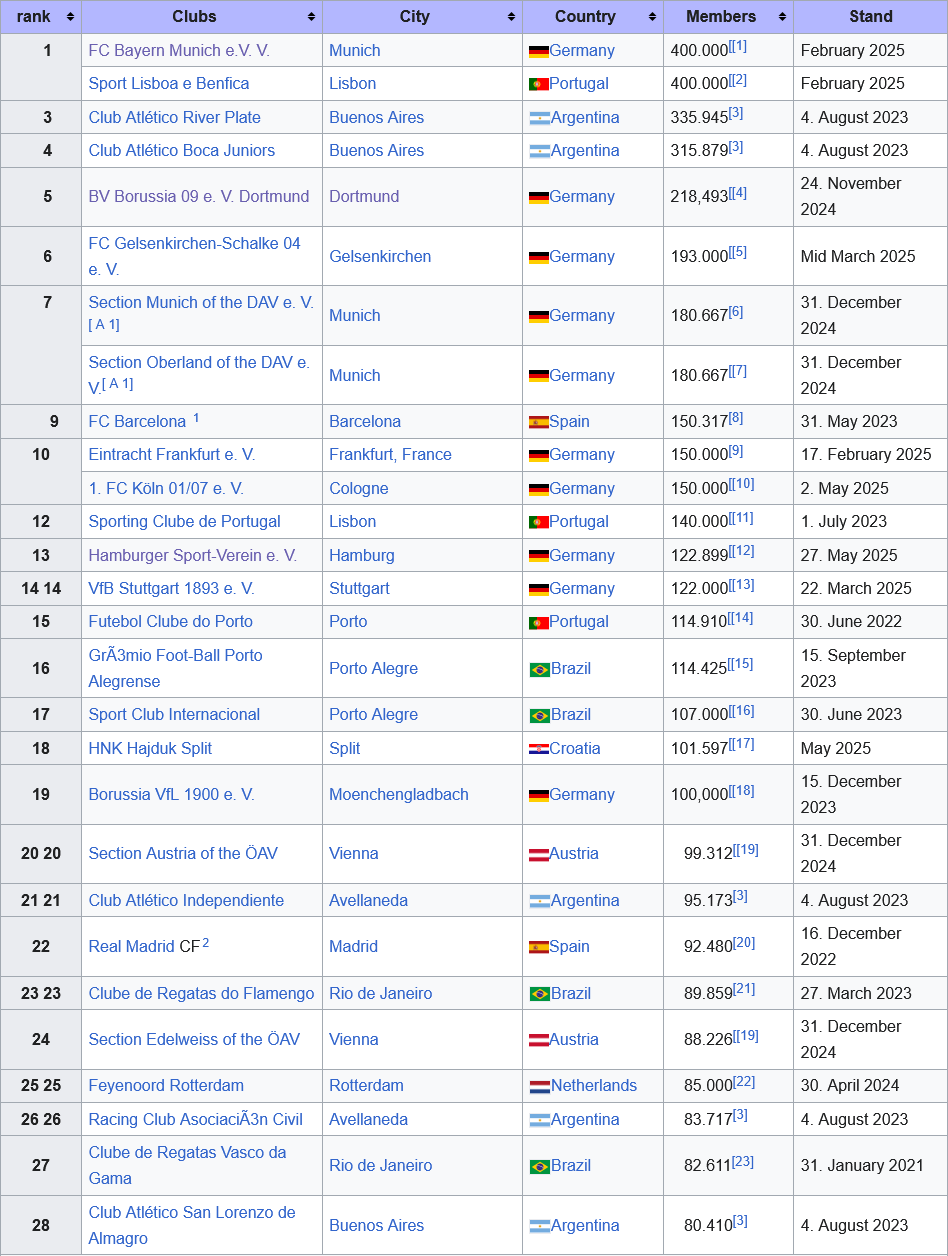Open Cologne city link
Viewport: 948px width, 1256px height.
(x=358, y=488)
